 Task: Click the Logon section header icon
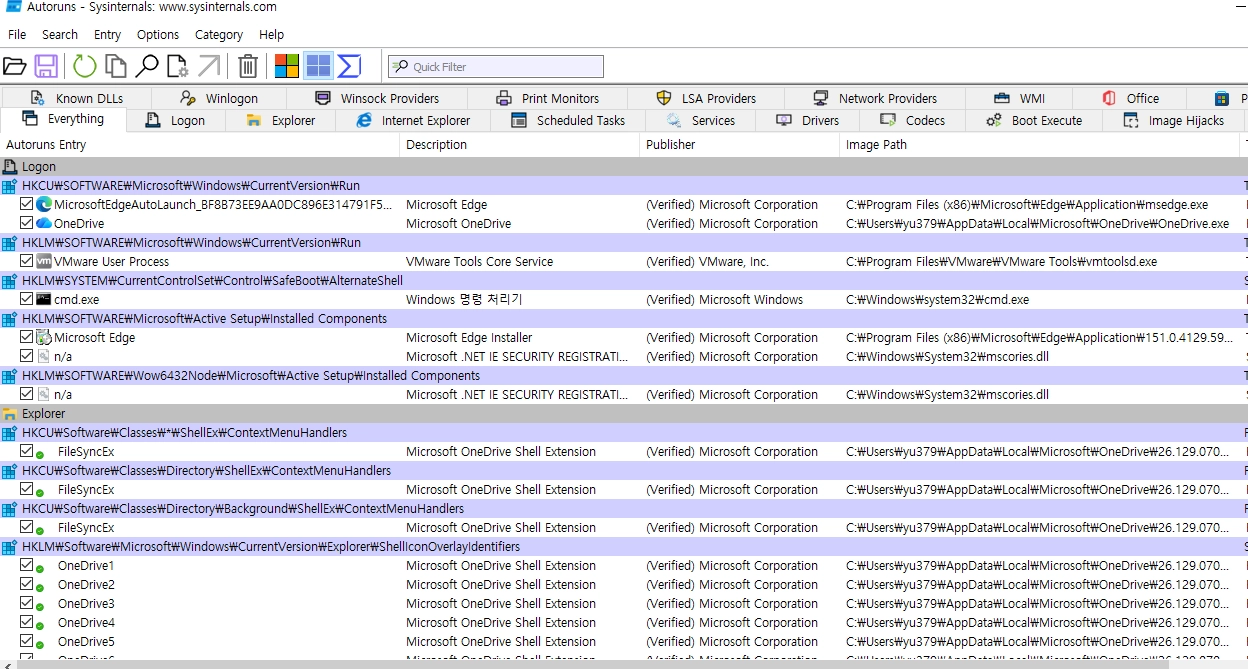coord(10,167)
